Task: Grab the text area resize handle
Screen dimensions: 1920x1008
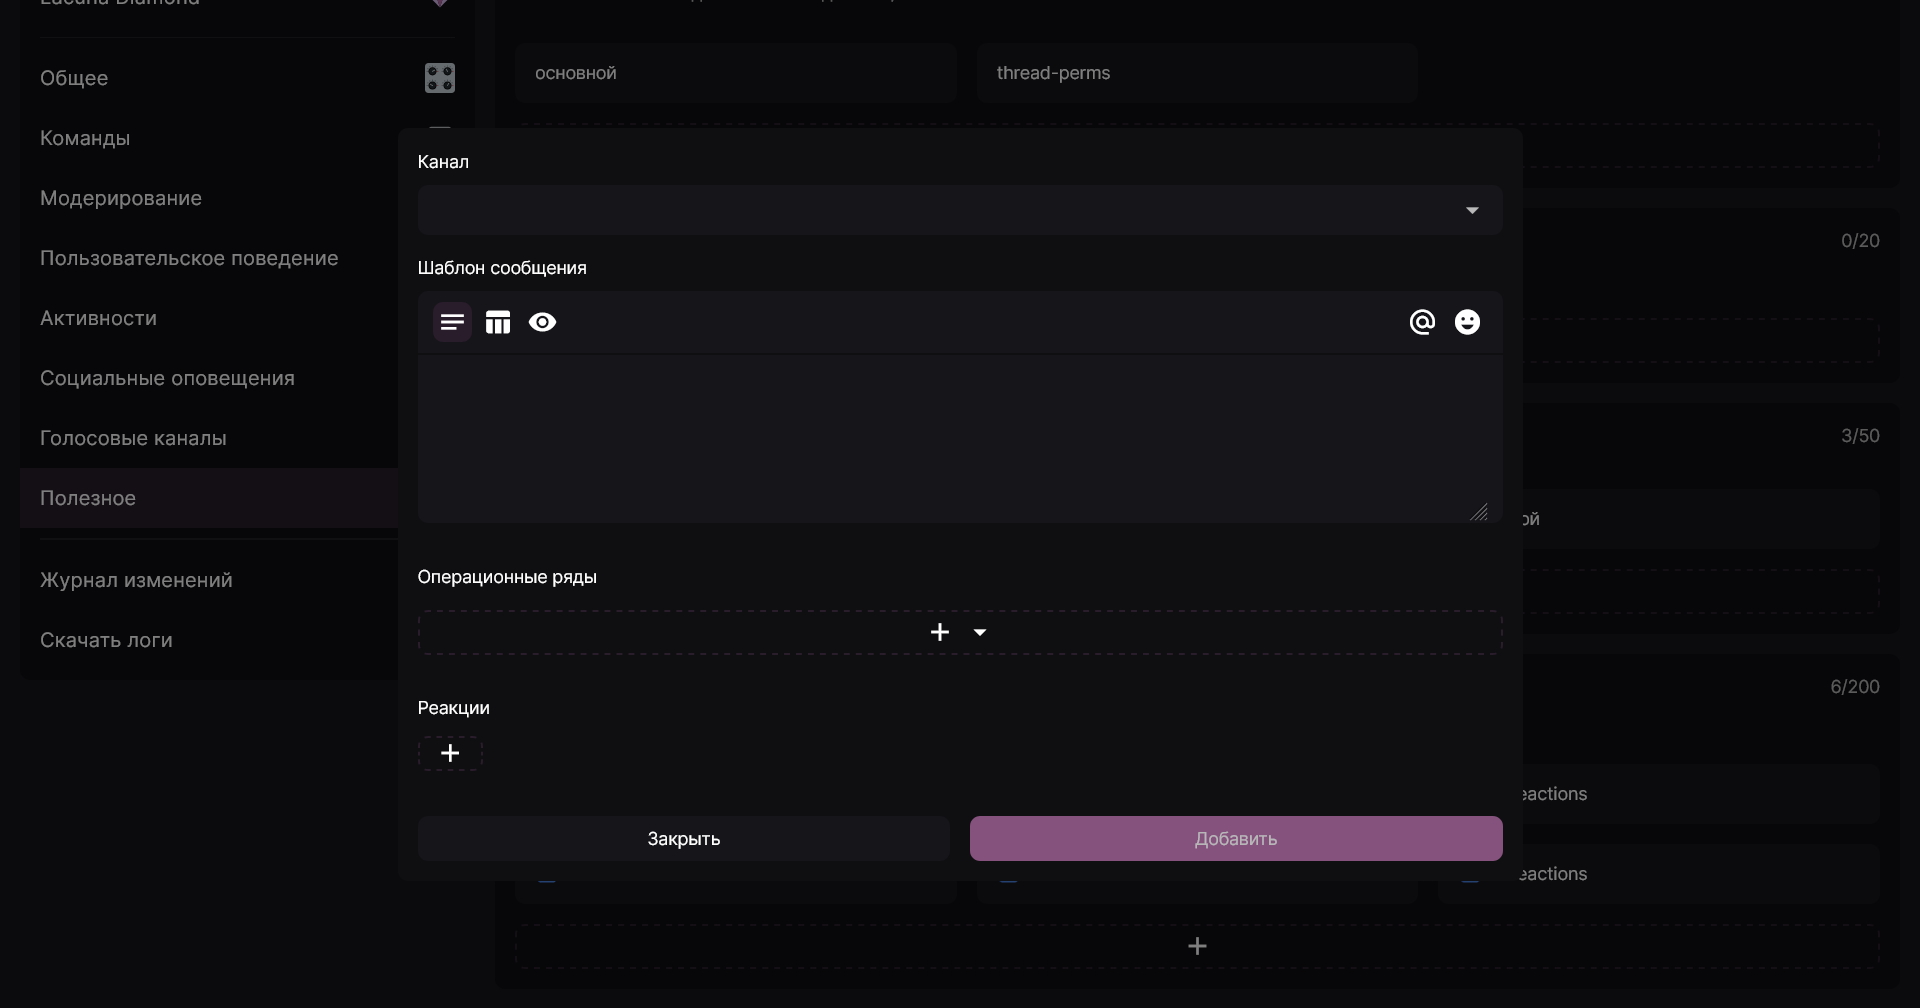Action: point(1479,512)
